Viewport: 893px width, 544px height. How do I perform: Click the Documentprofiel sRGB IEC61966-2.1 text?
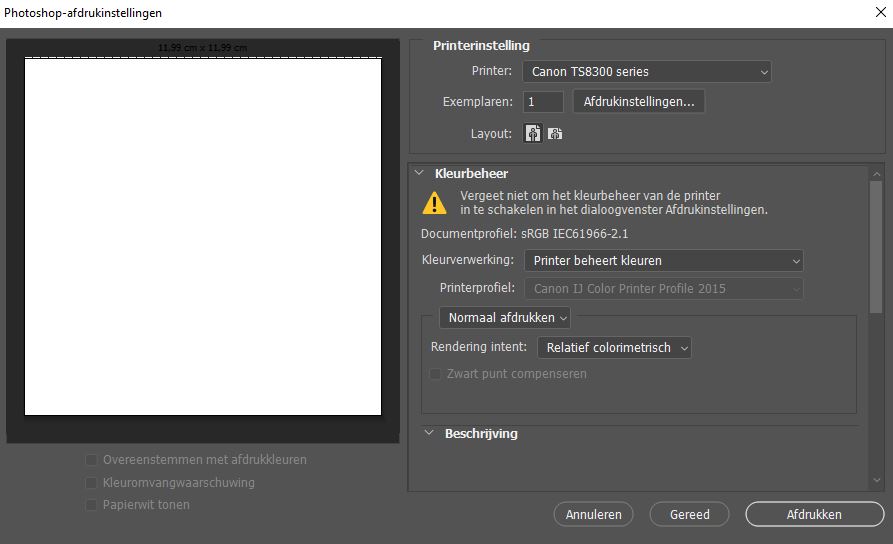[x=525, y=234]
